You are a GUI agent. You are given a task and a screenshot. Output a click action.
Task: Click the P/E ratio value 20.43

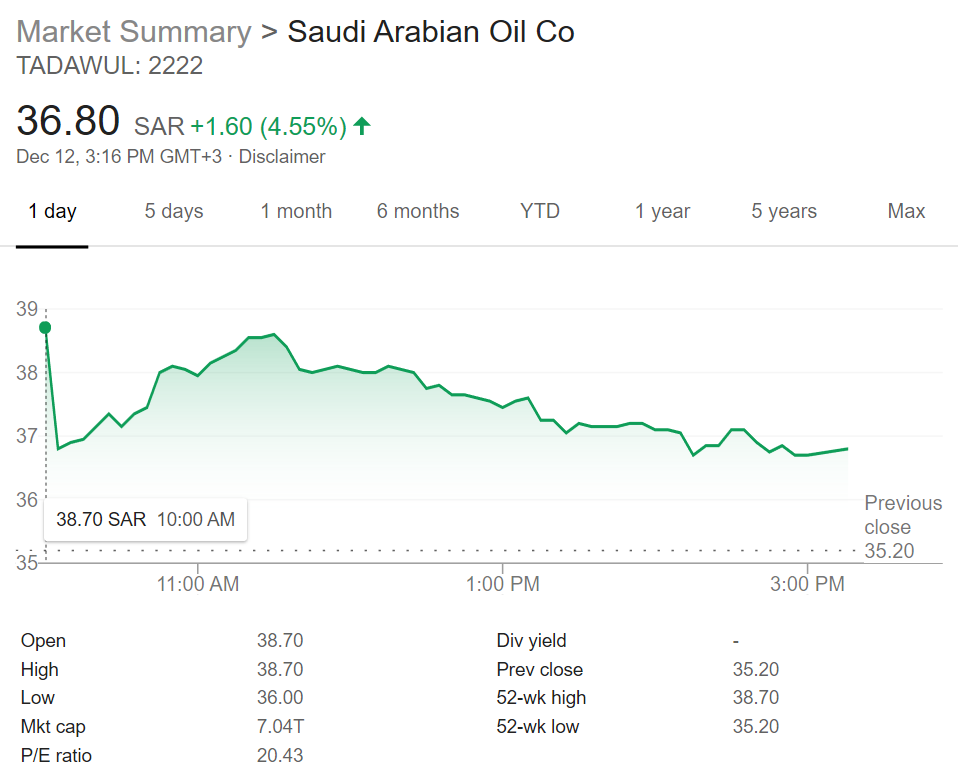(x=280, y=755)
